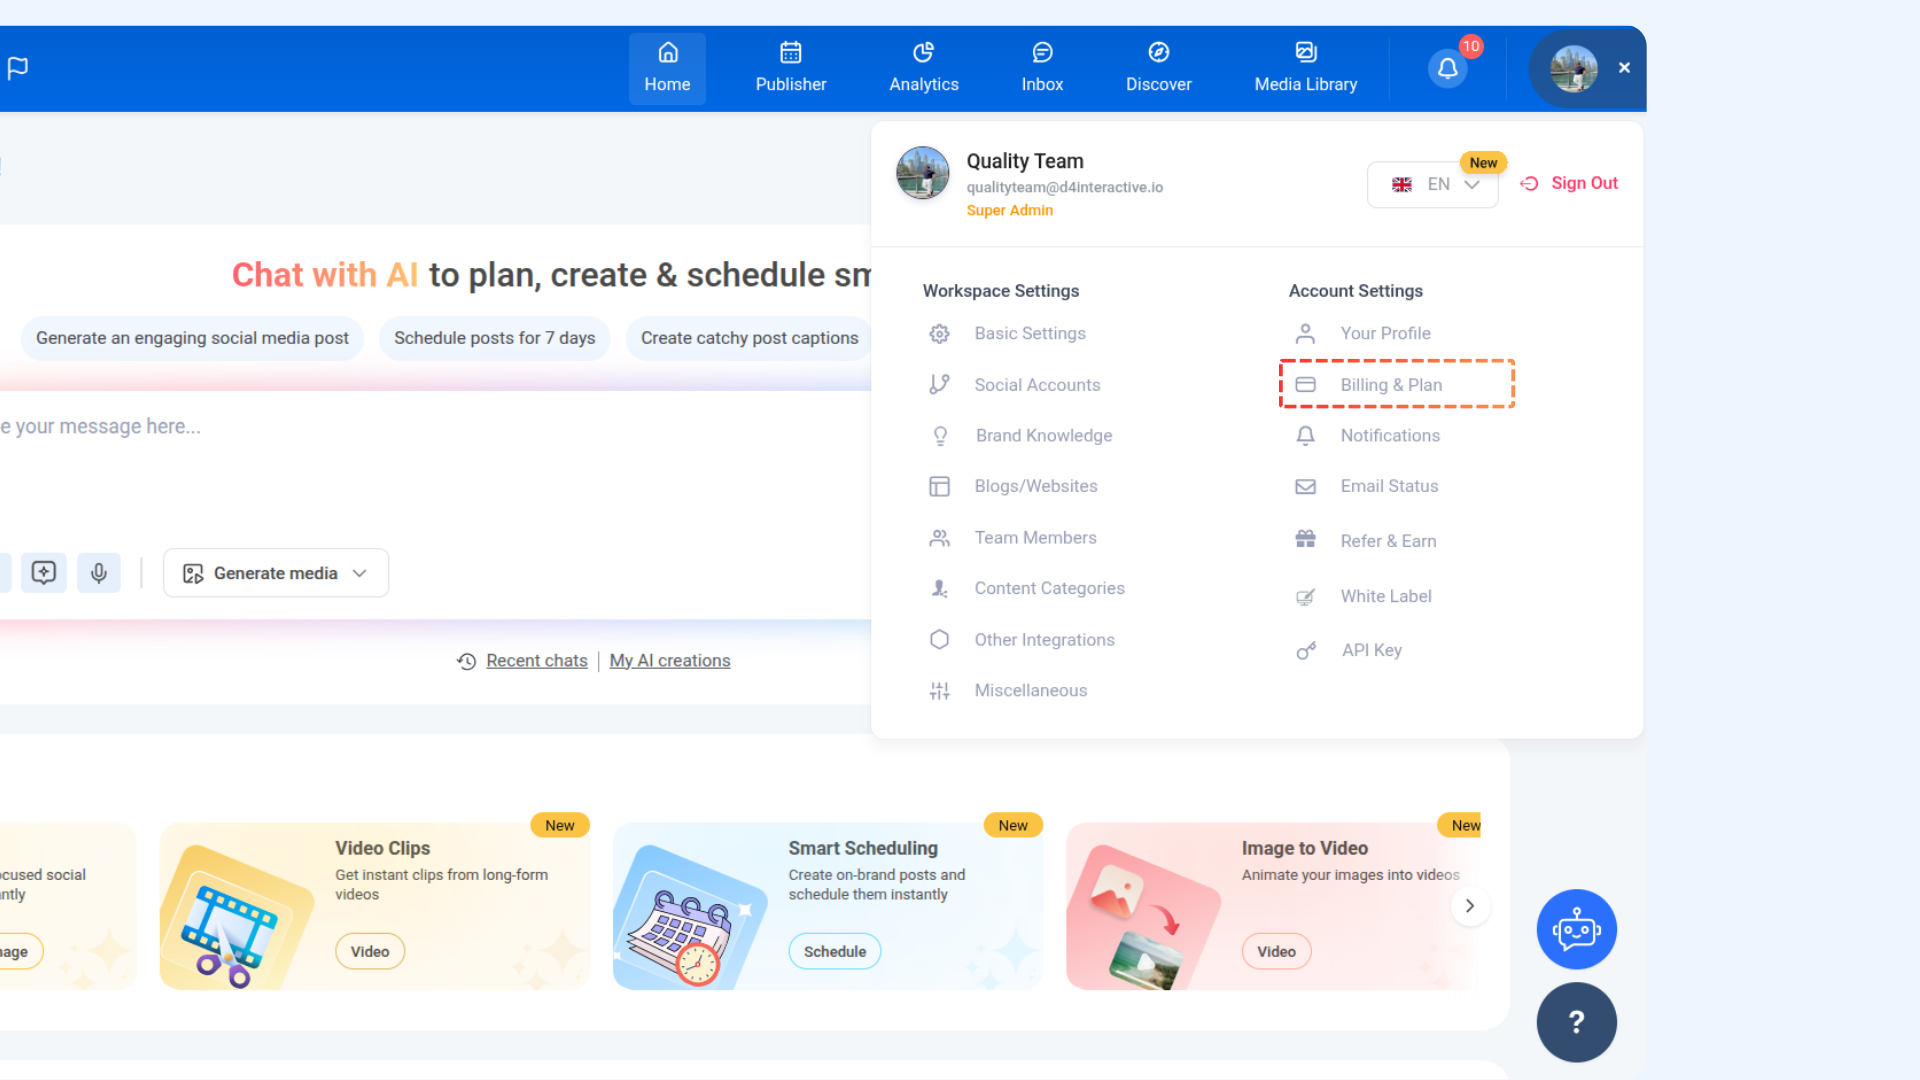Click the Social Accounts branch icon
The height and width of the screenshot is (1080, 1920).
(x=939, y=385)
